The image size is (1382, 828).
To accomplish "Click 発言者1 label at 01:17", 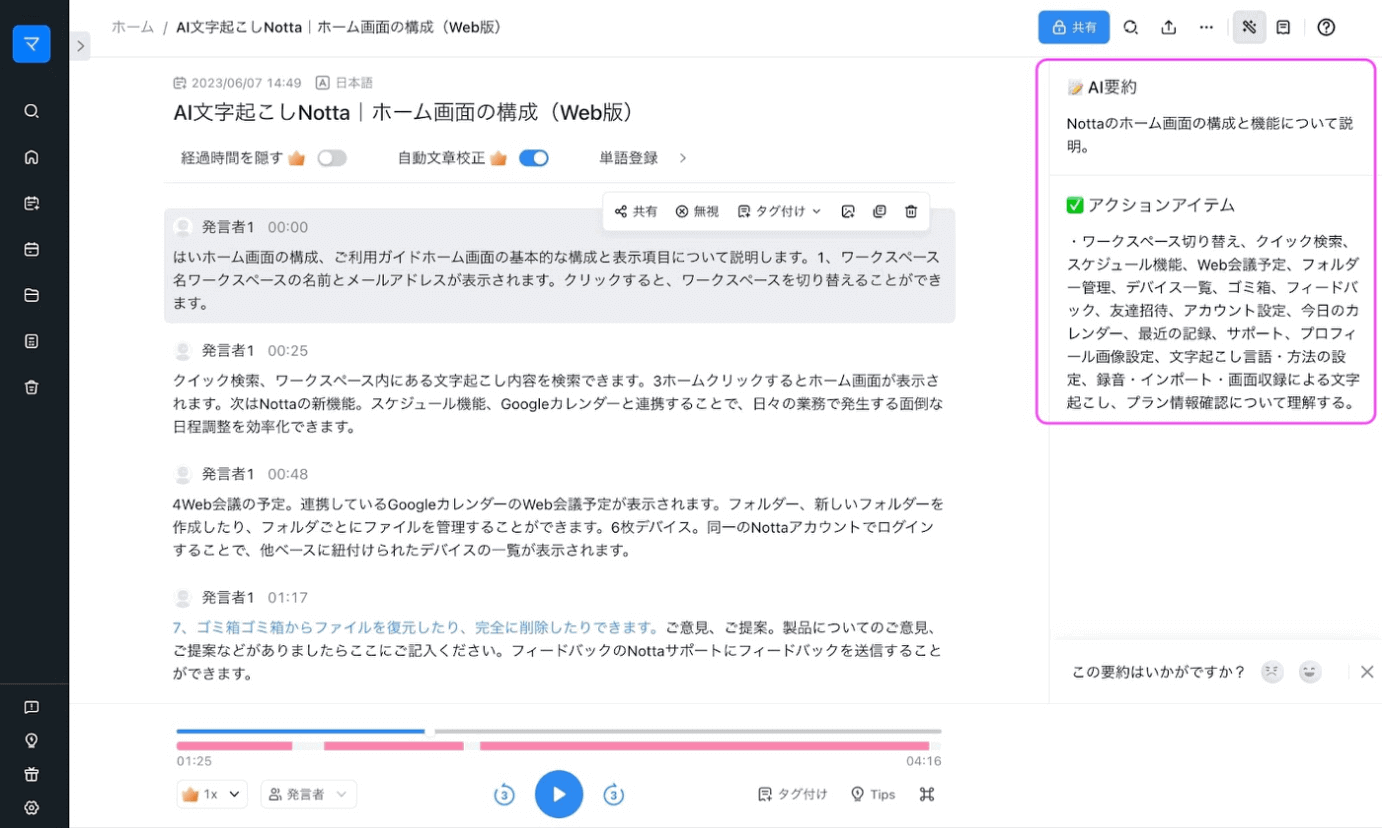I will (228, 597).
